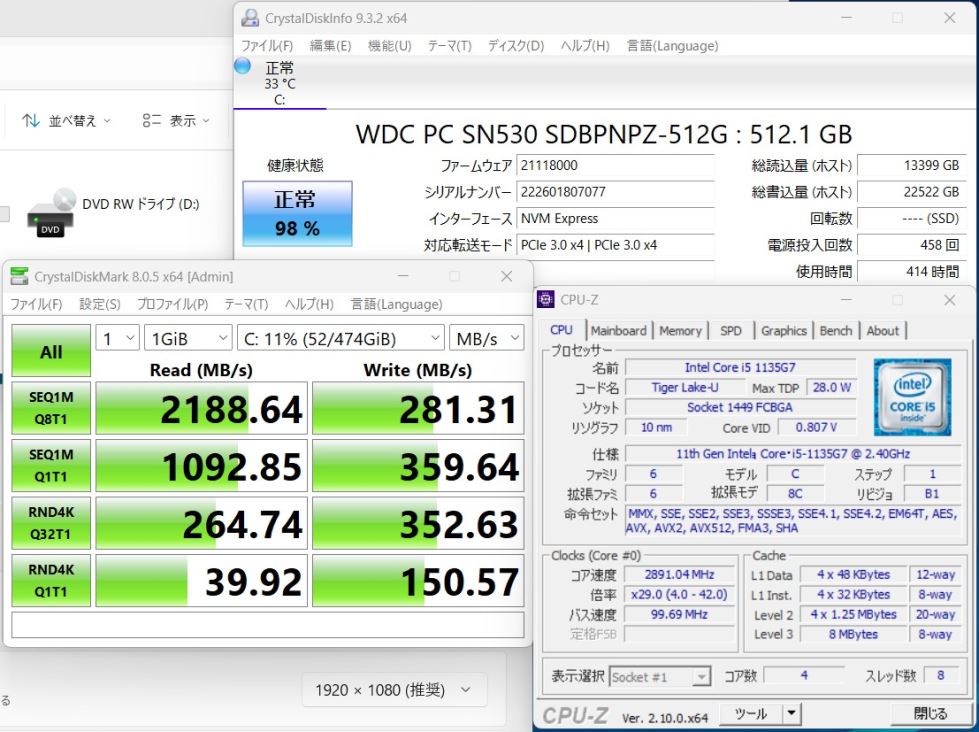
Task: Open CrystalDiskMark プロファイル(P) menu
Action: pos(172,304)
